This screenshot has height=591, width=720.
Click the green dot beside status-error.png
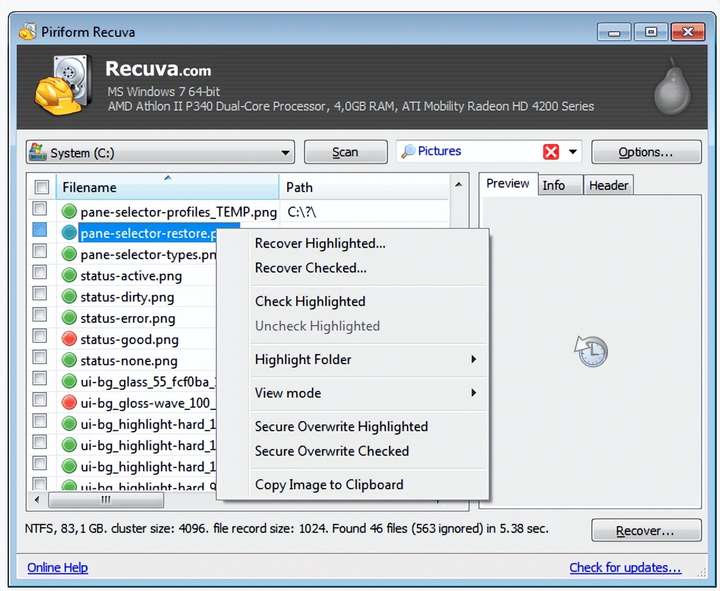[x=69, y=318]
